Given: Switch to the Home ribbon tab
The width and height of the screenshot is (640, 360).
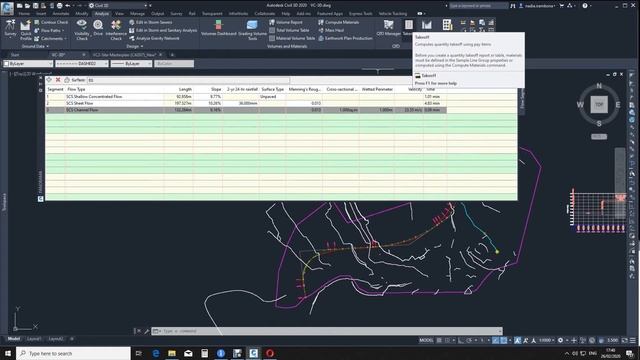Looking at the screenshot, I should click(24, 13).
